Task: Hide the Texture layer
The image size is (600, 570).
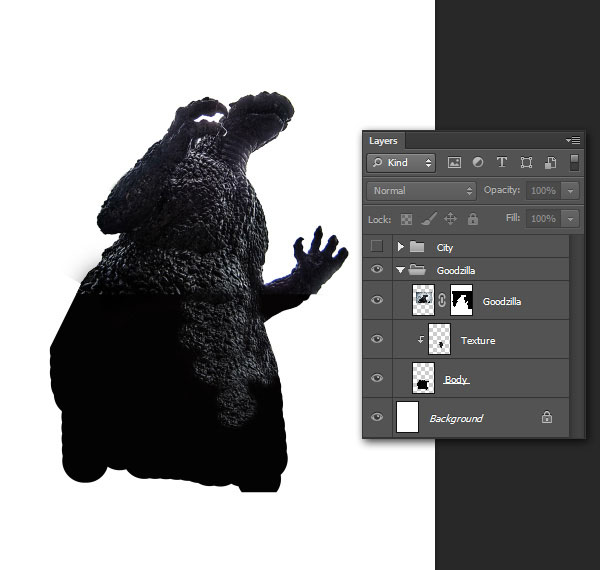Action: pyautogui.click(x=377, y=339)
